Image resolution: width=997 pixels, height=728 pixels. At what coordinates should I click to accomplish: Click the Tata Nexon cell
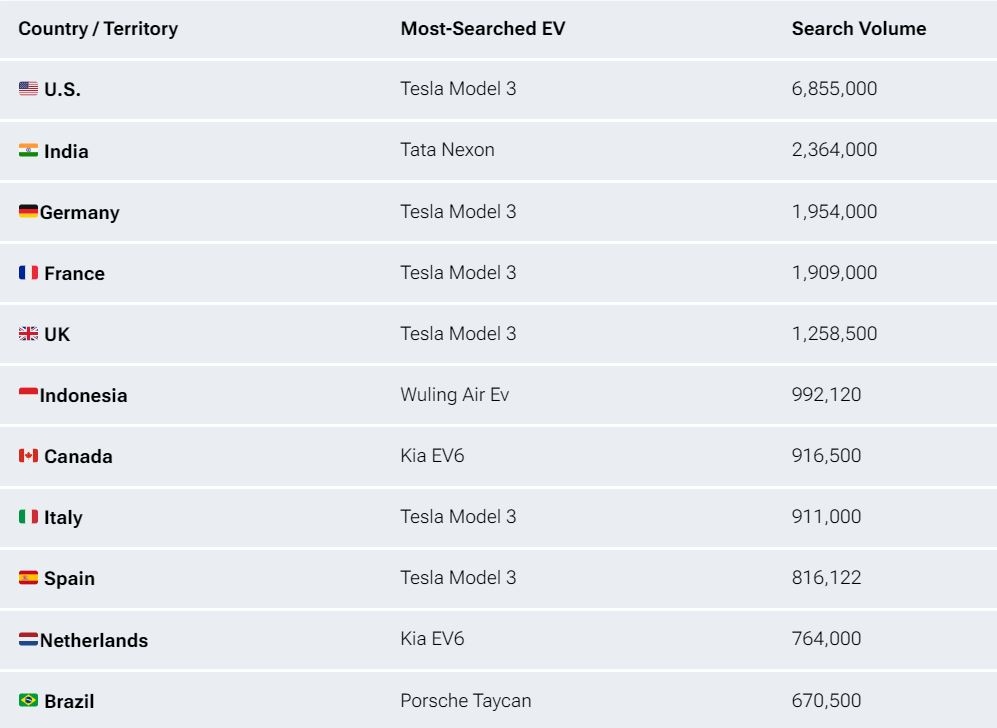447,150
